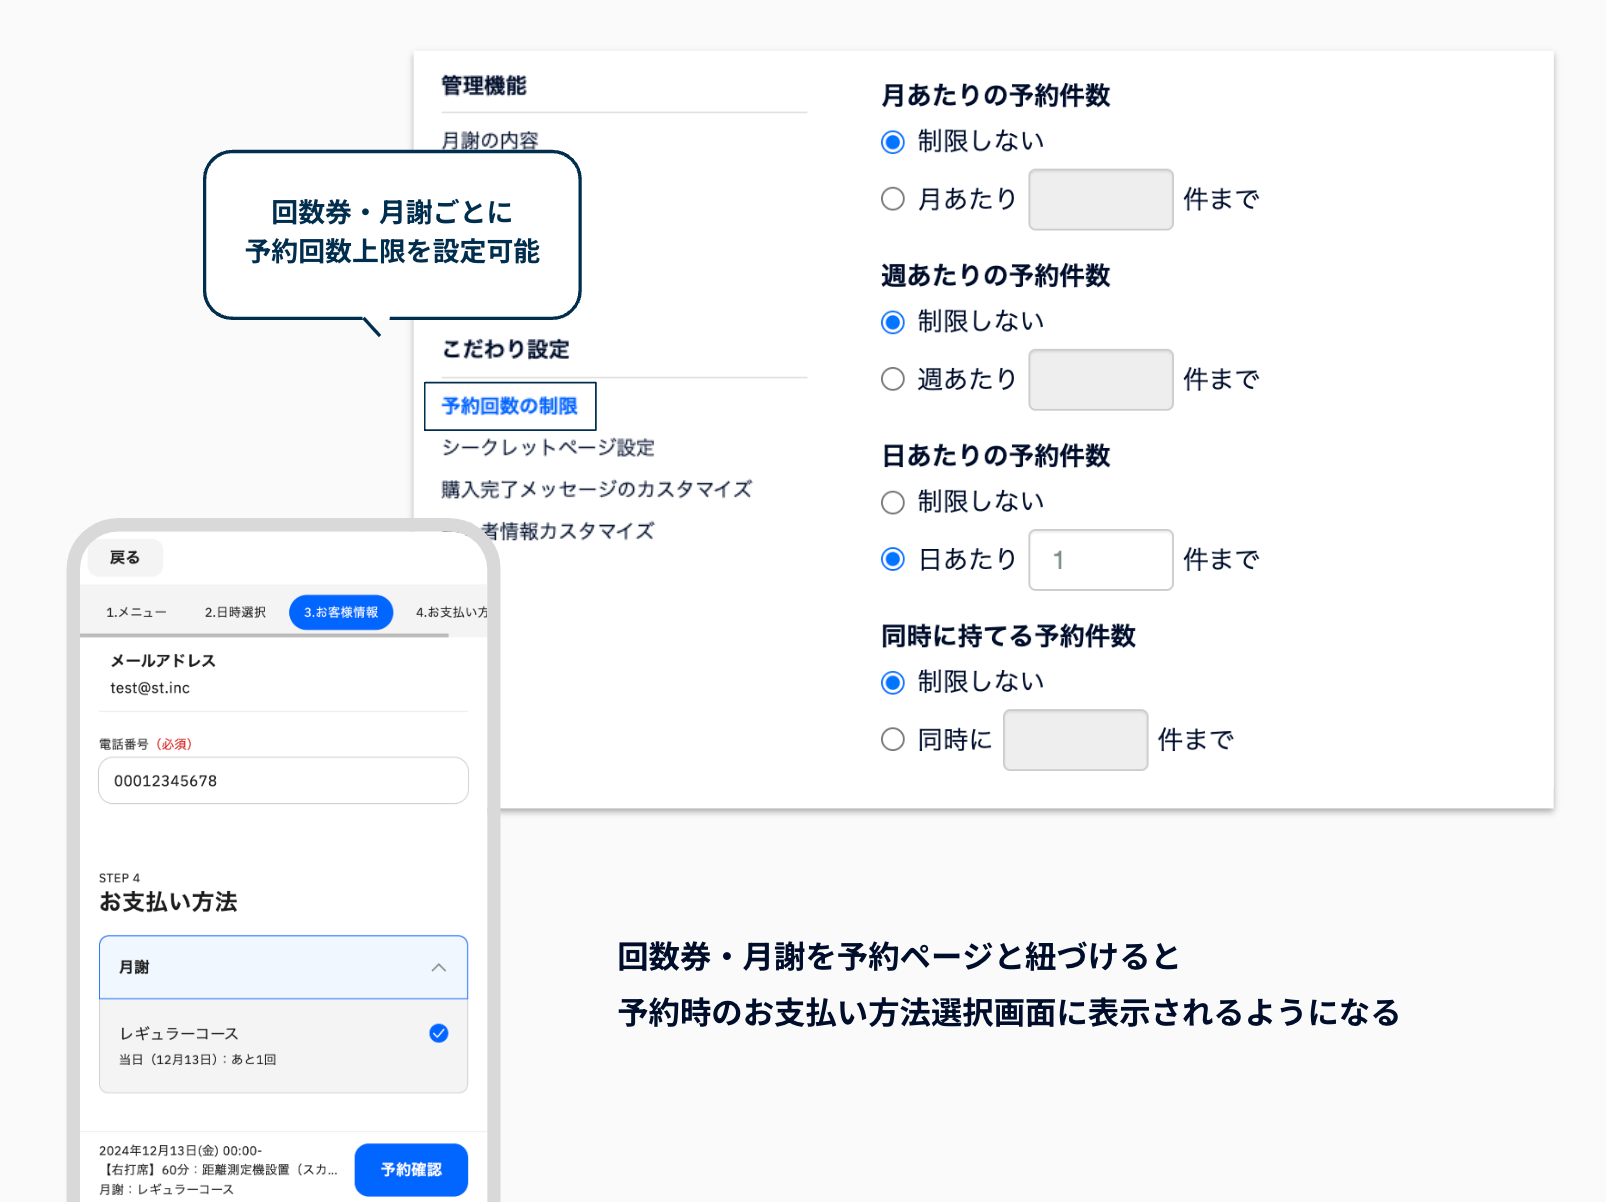This screenshot has height=1202, width=1606.
Task: Click the 日あたり input showing 1
Action: tap(1100, 559)
